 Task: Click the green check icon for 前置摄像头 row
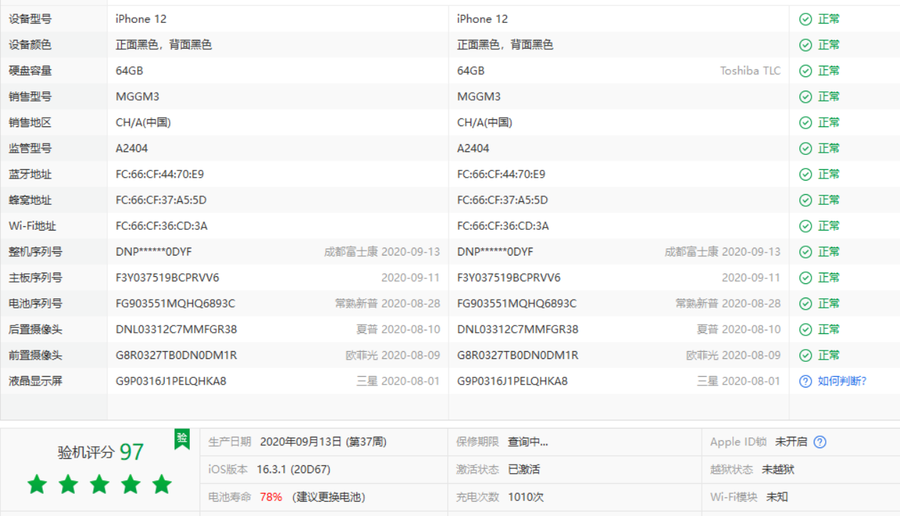click(805, 355)
